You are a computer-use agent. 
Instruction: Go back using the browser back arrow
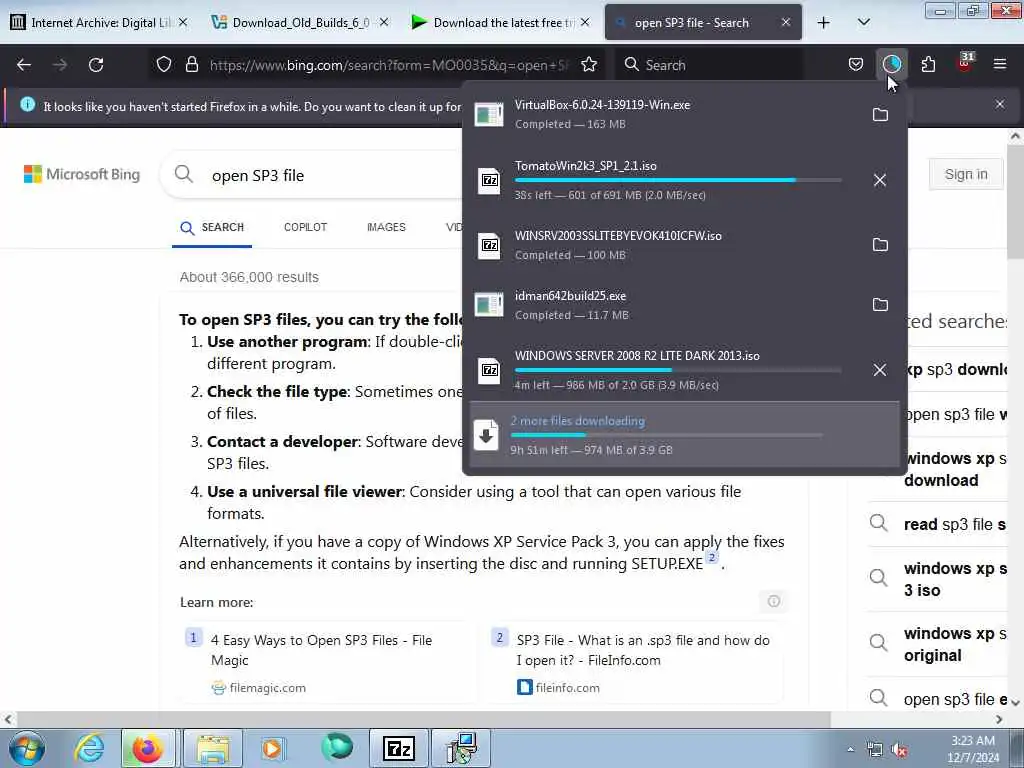tap(24, 65)
